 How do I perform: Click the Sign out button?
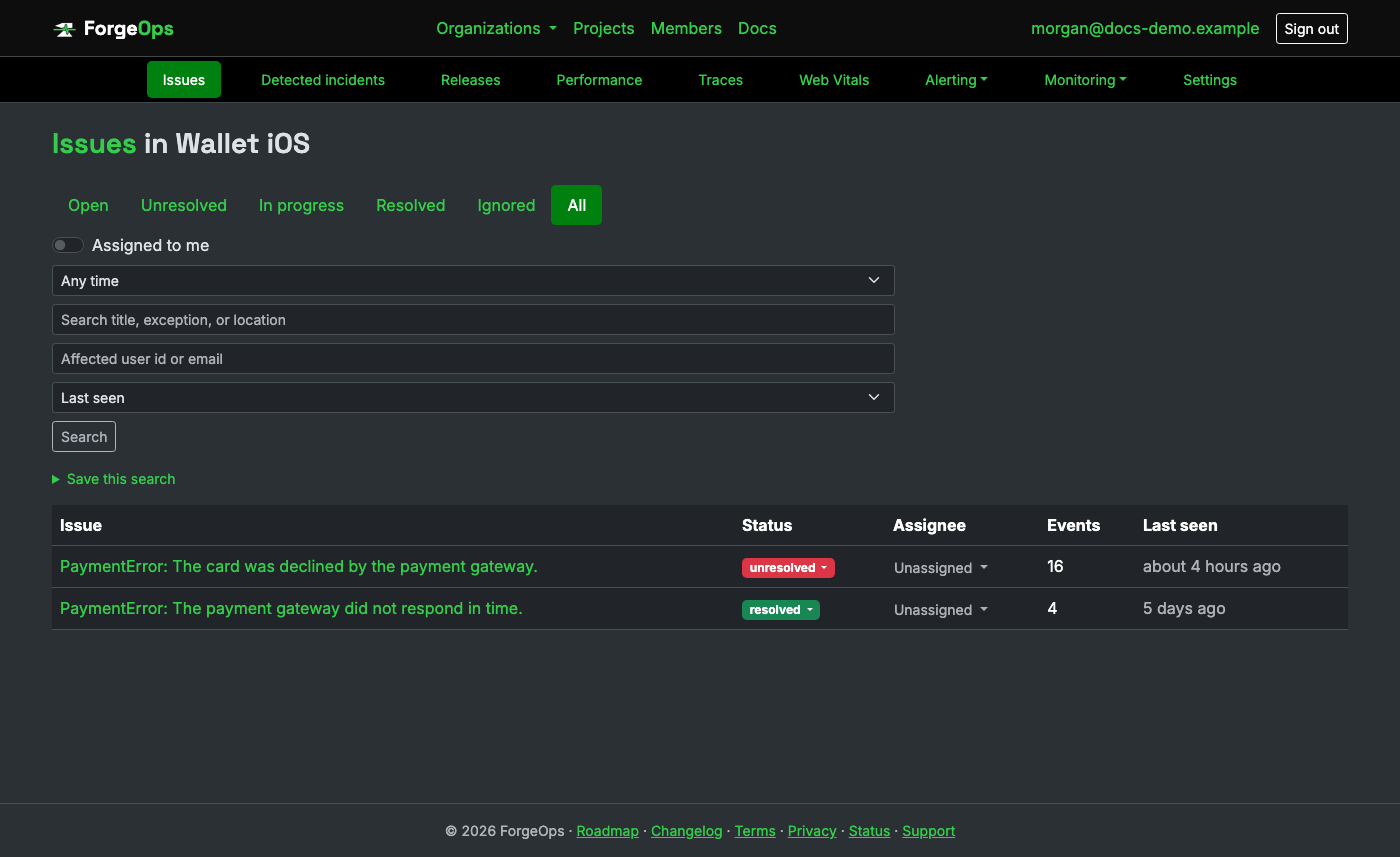pyautogui.click(x=1311, y=29)
